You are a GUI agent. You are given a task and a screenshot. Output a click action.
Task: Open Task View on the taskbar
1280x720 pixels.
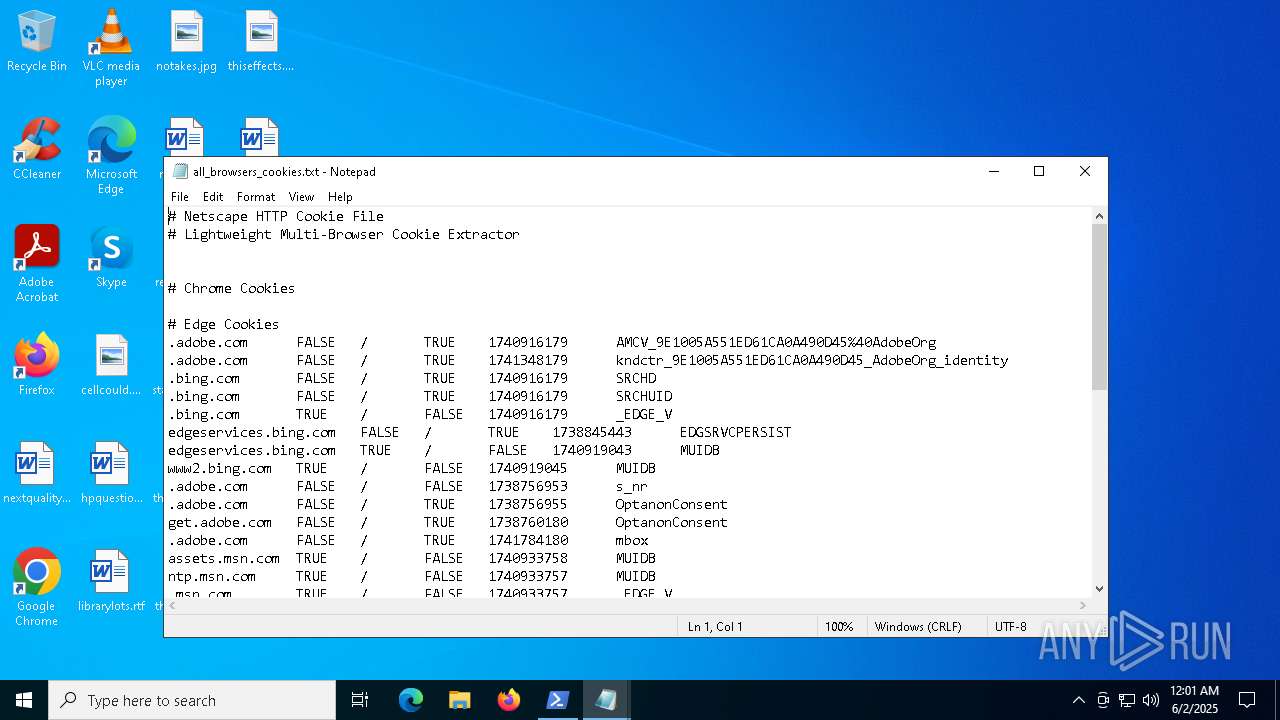[360, 700]
